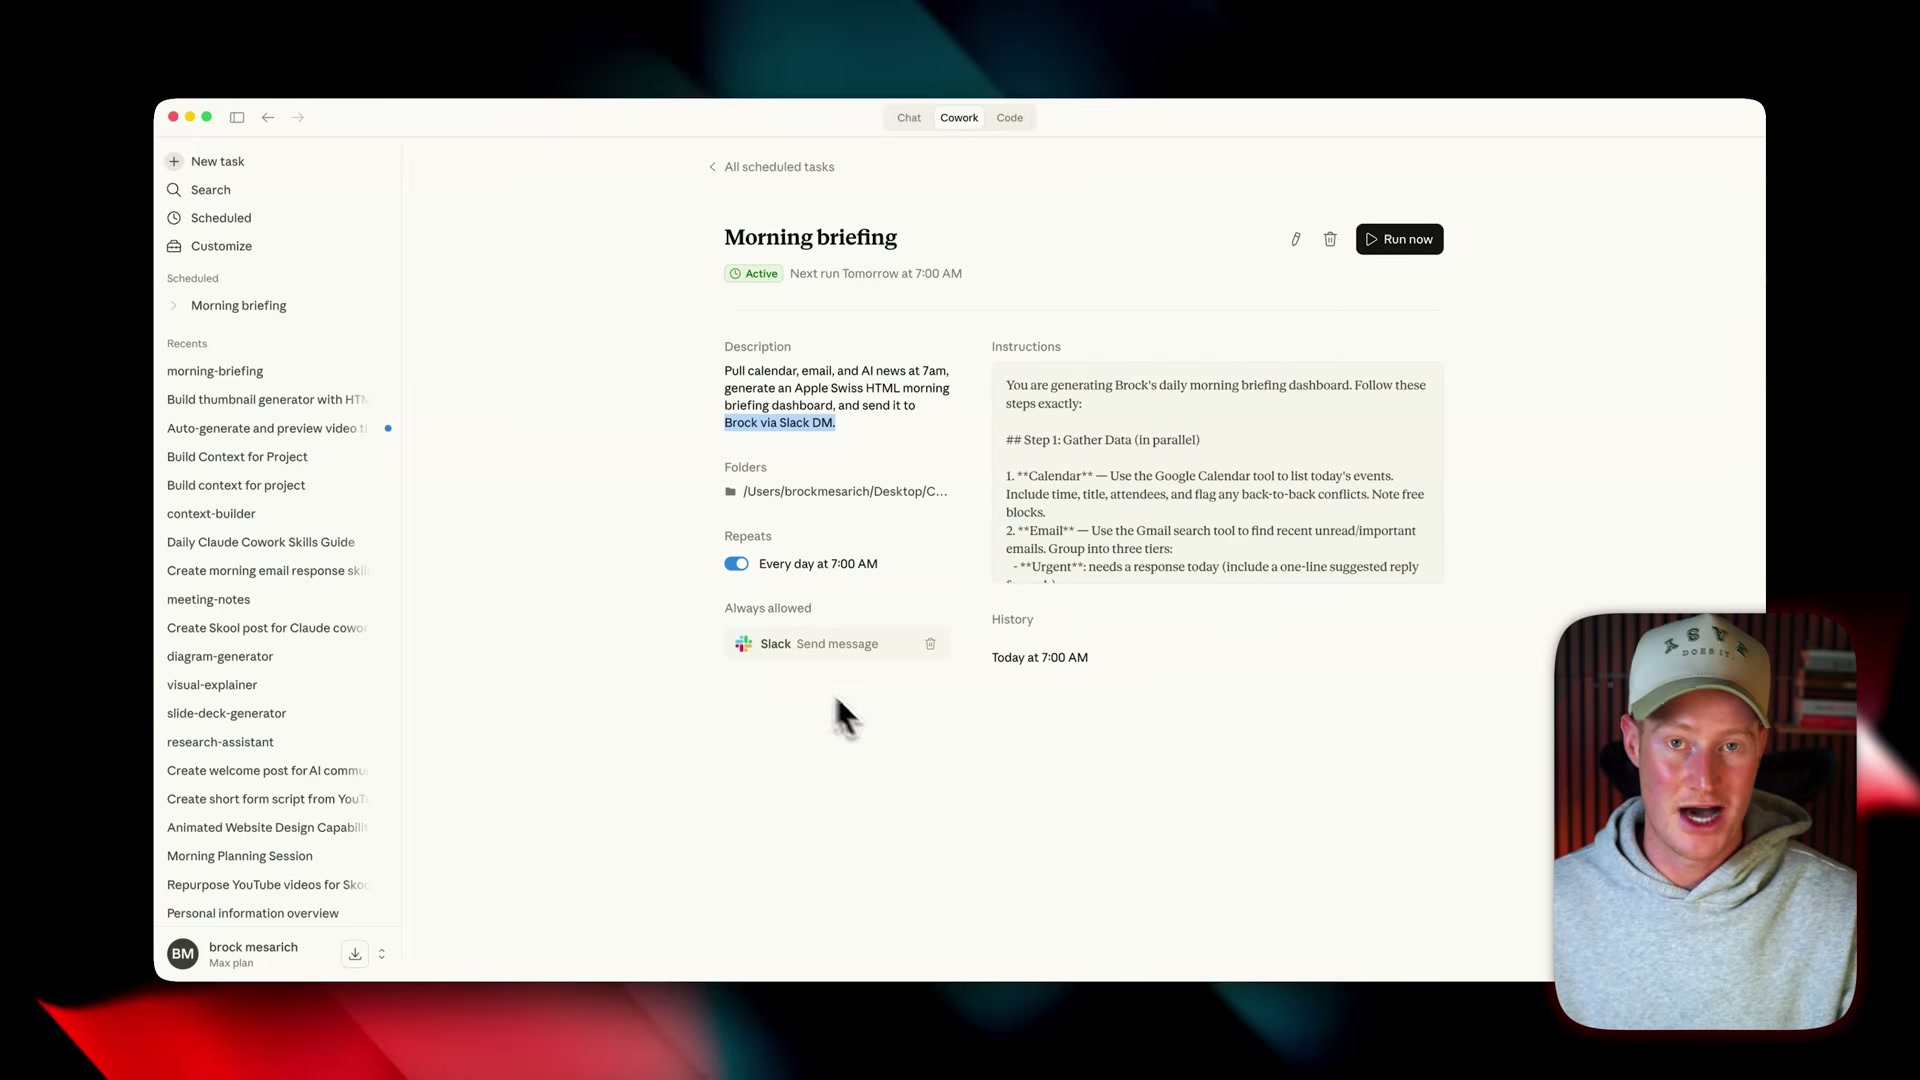
Task: Remove the Slack Send message permission
Action: [930, 644]
